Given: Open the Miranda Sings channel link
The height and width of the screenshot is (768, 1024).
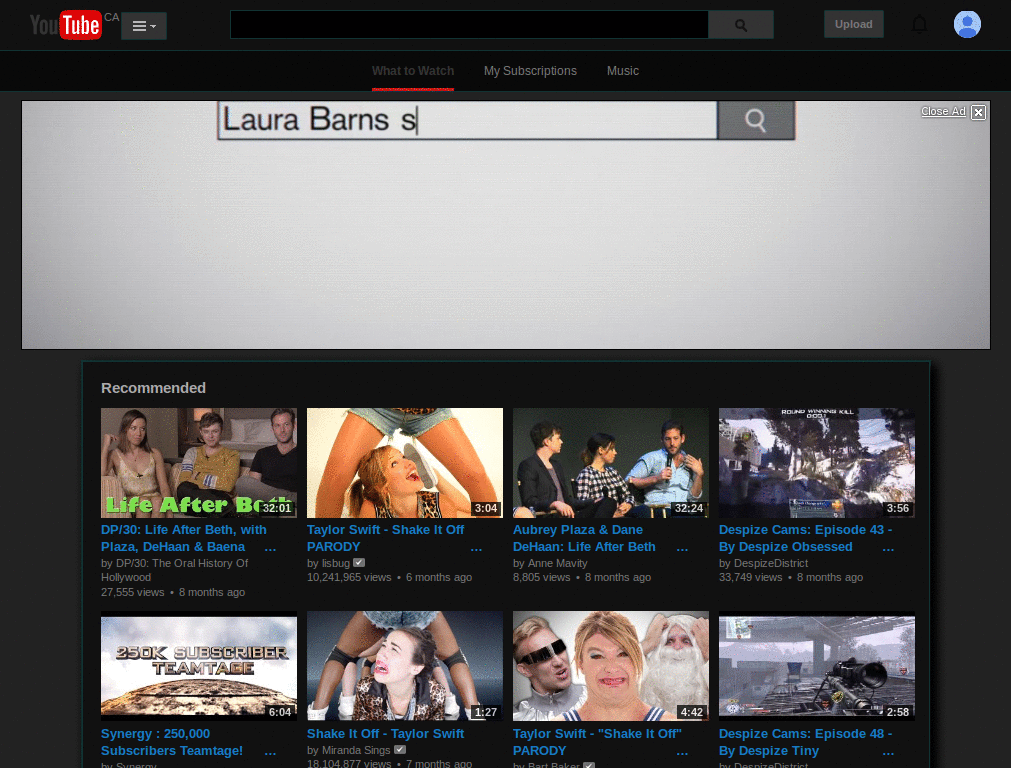Looking at the screenshot, I should [356, 750].
